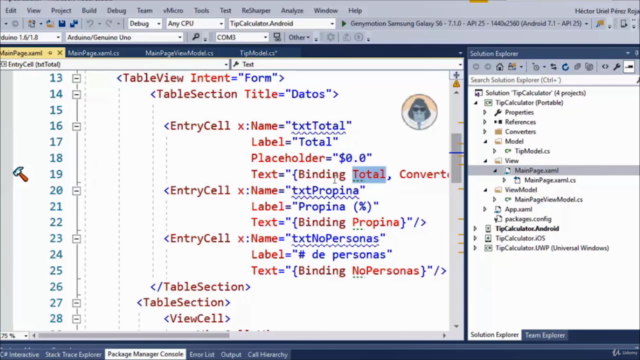The image size is (640, 360).
Task: Open the COM3 port dropdown
Action: click(x=242, y=37)
